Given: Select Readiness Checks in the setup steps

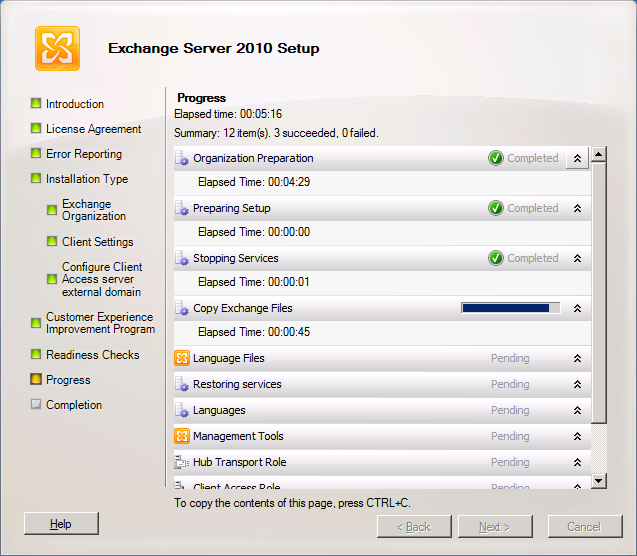Looking at the screenshot, I should pyautogui.click(x=92, y=355).
